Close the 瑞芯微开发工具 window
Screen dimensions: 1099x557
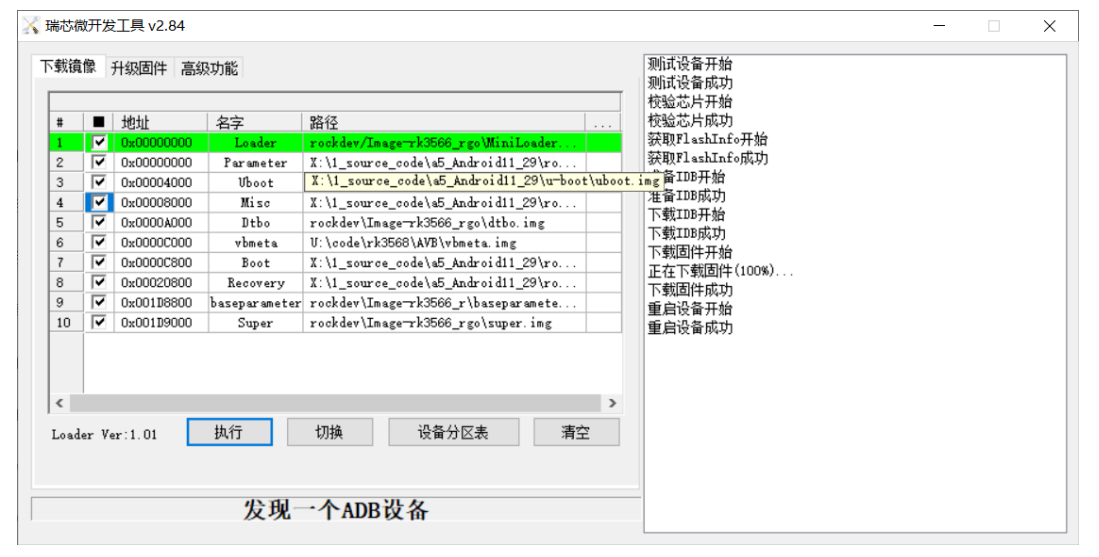click(x=1049, y=26)
